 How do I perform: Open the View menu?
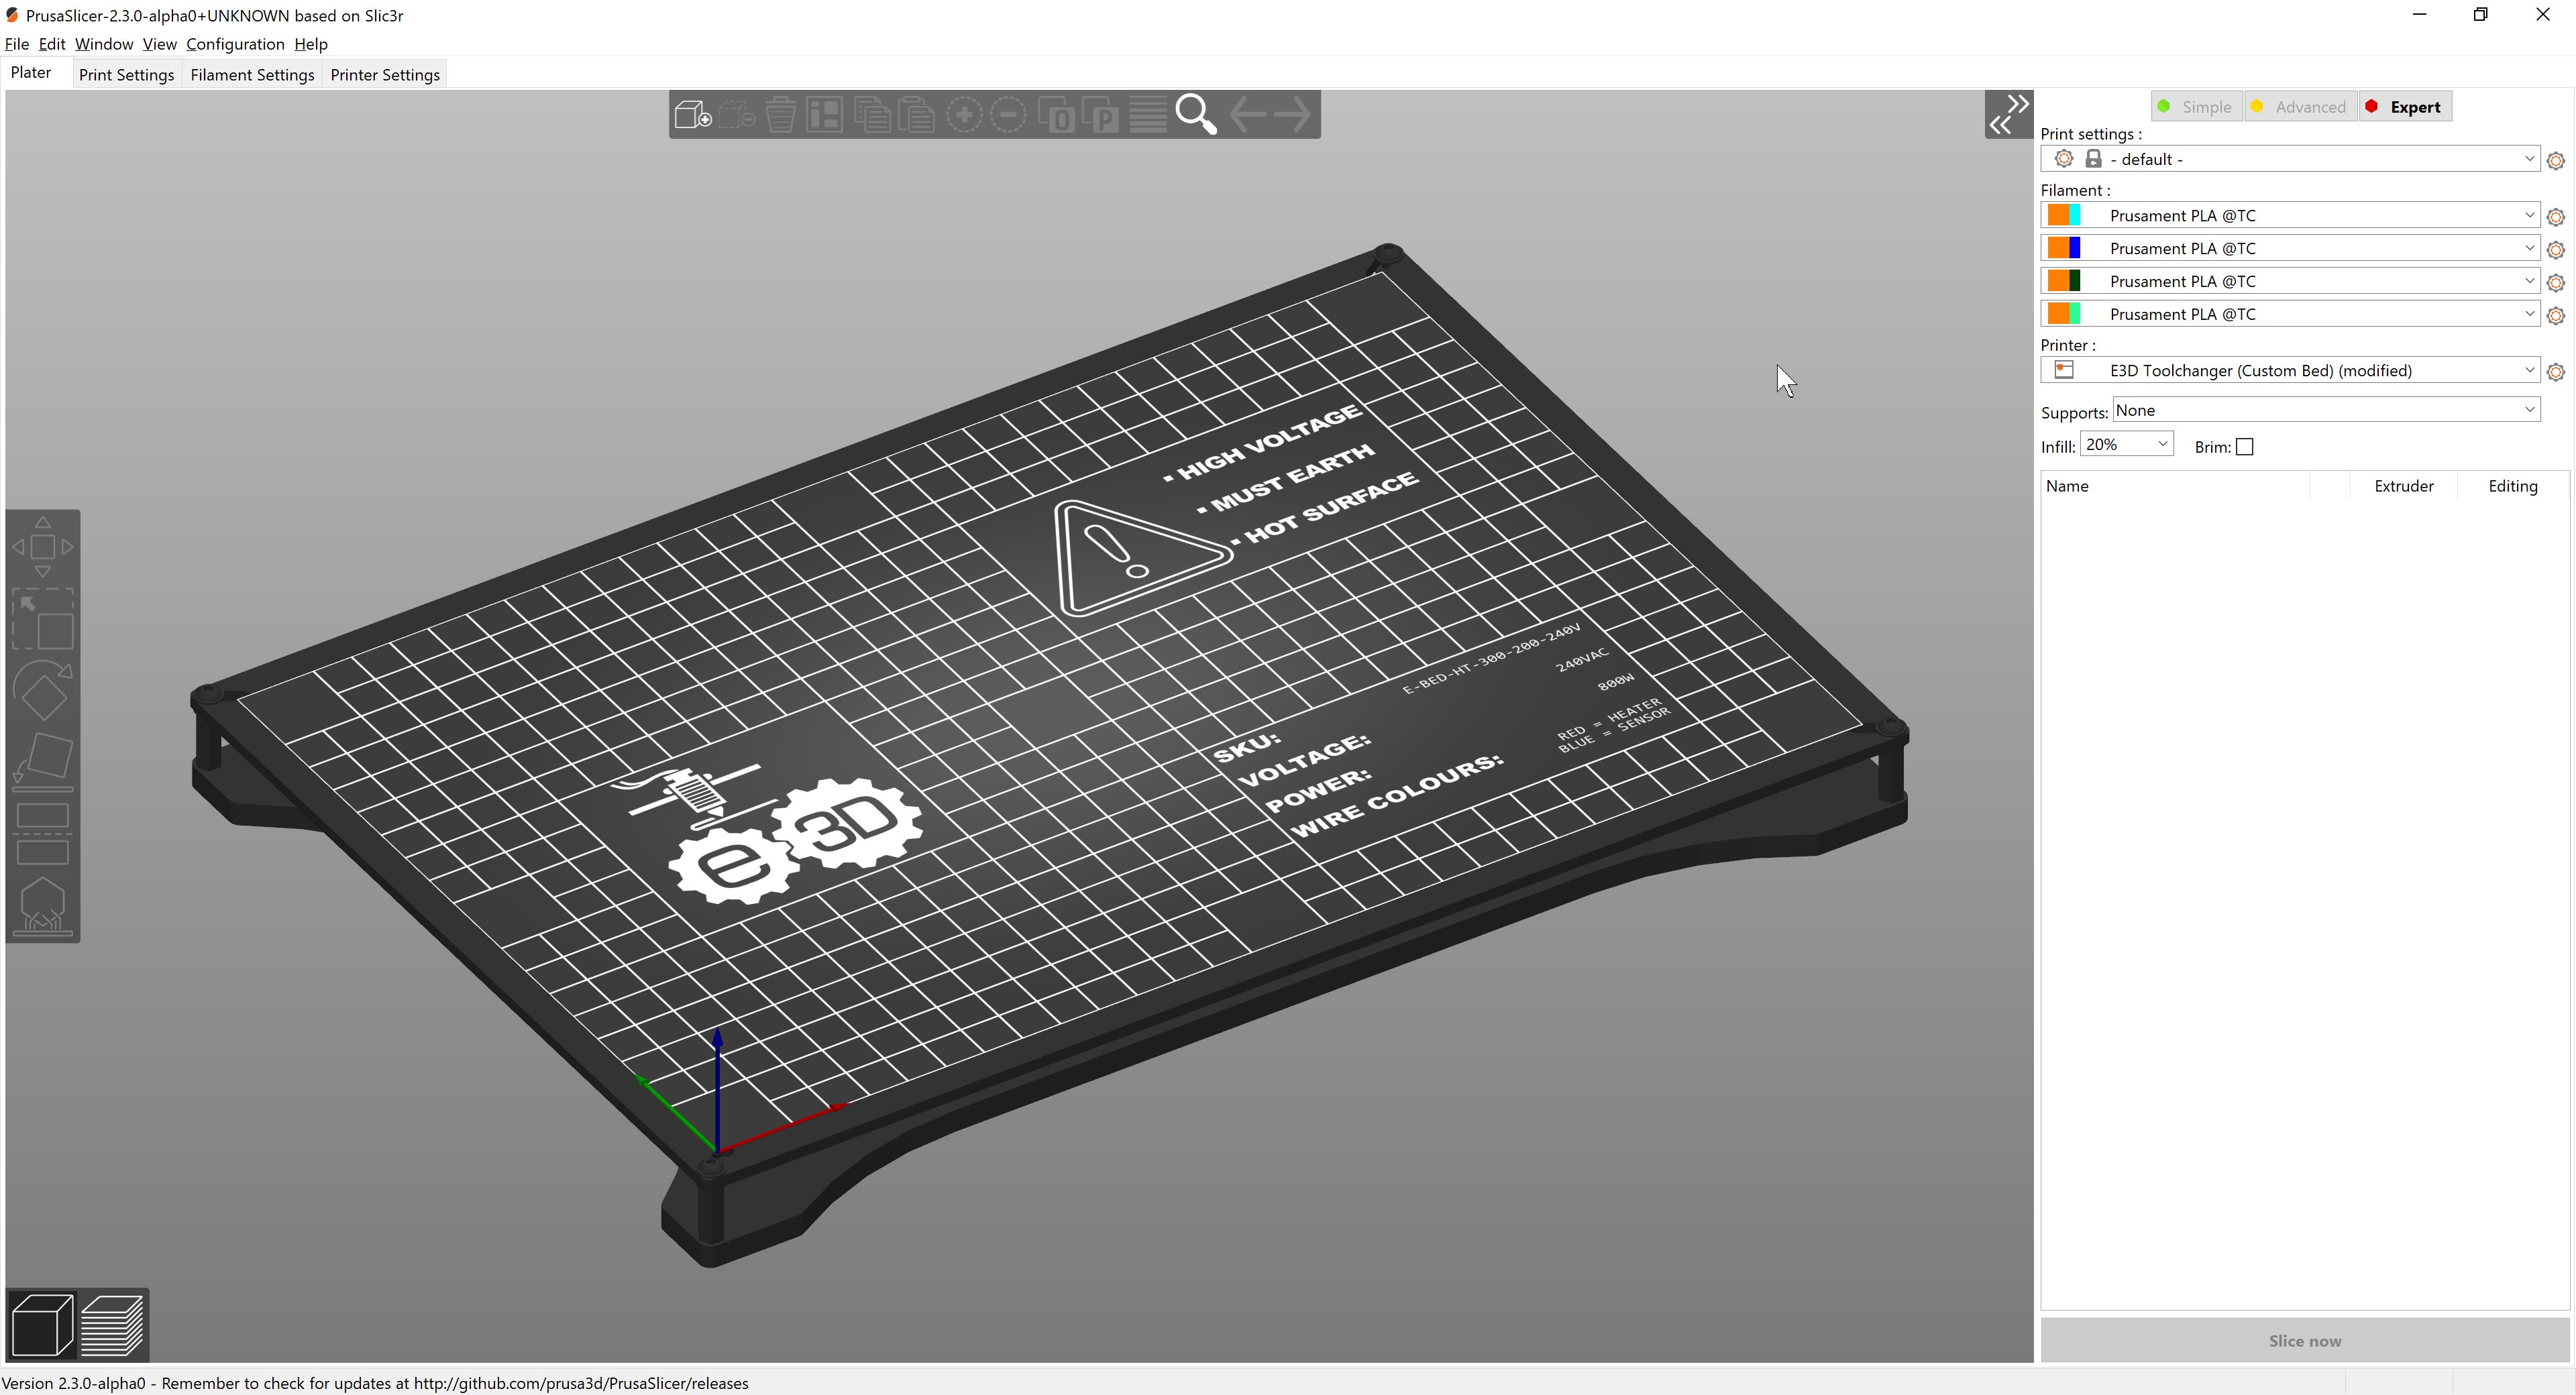point(159,44)
